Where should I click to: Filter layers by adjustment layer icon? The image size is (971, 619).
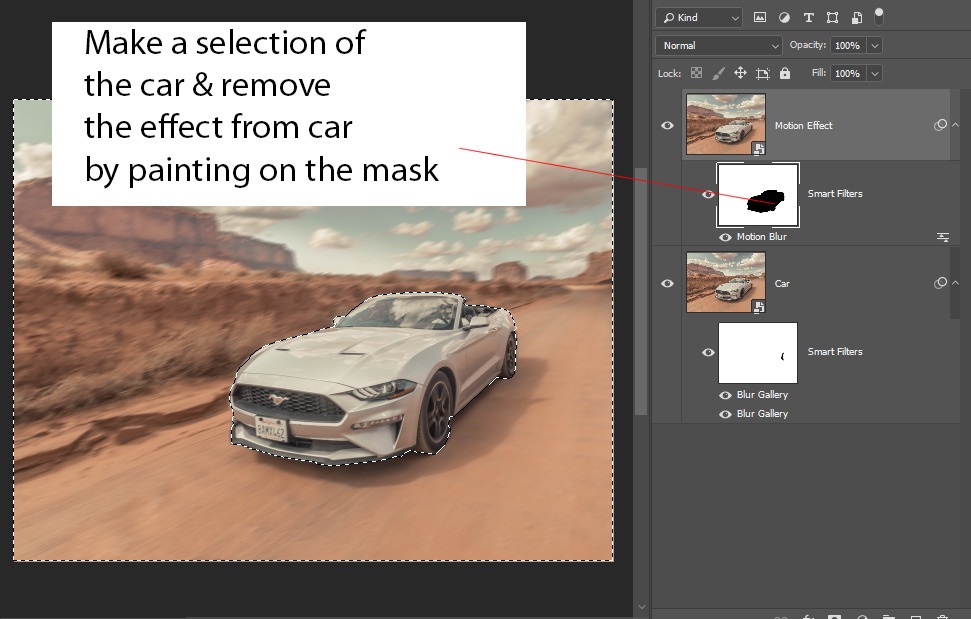pos(784,17)
